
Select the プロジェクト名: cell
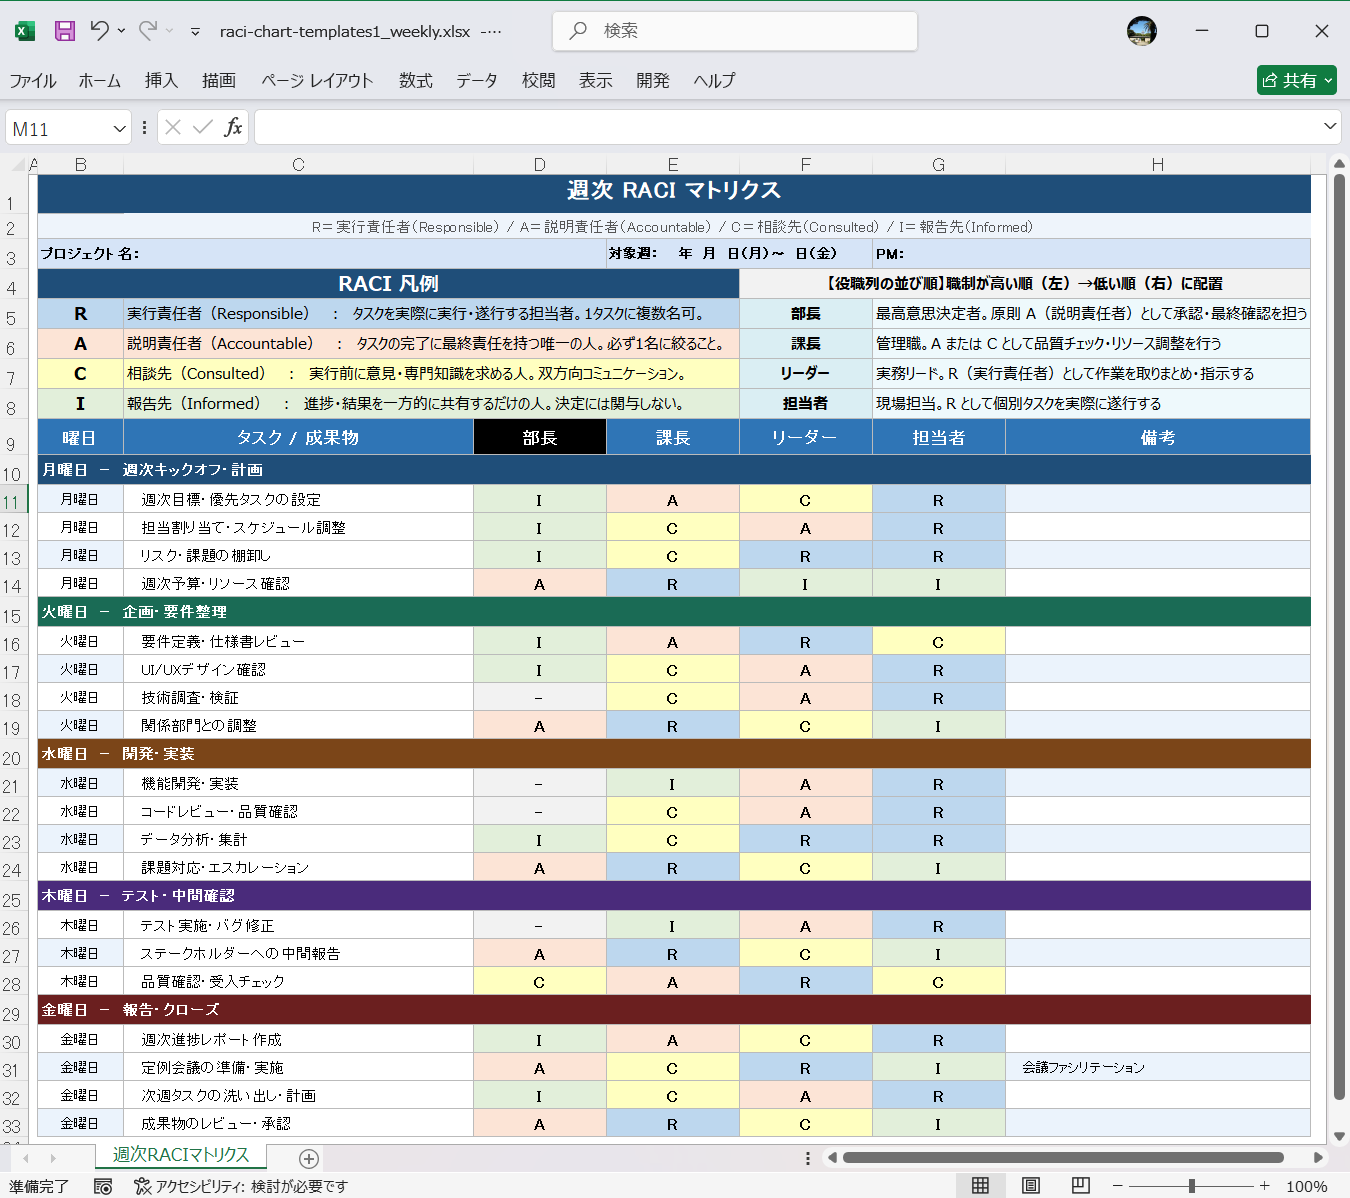[x=322, y=254]
